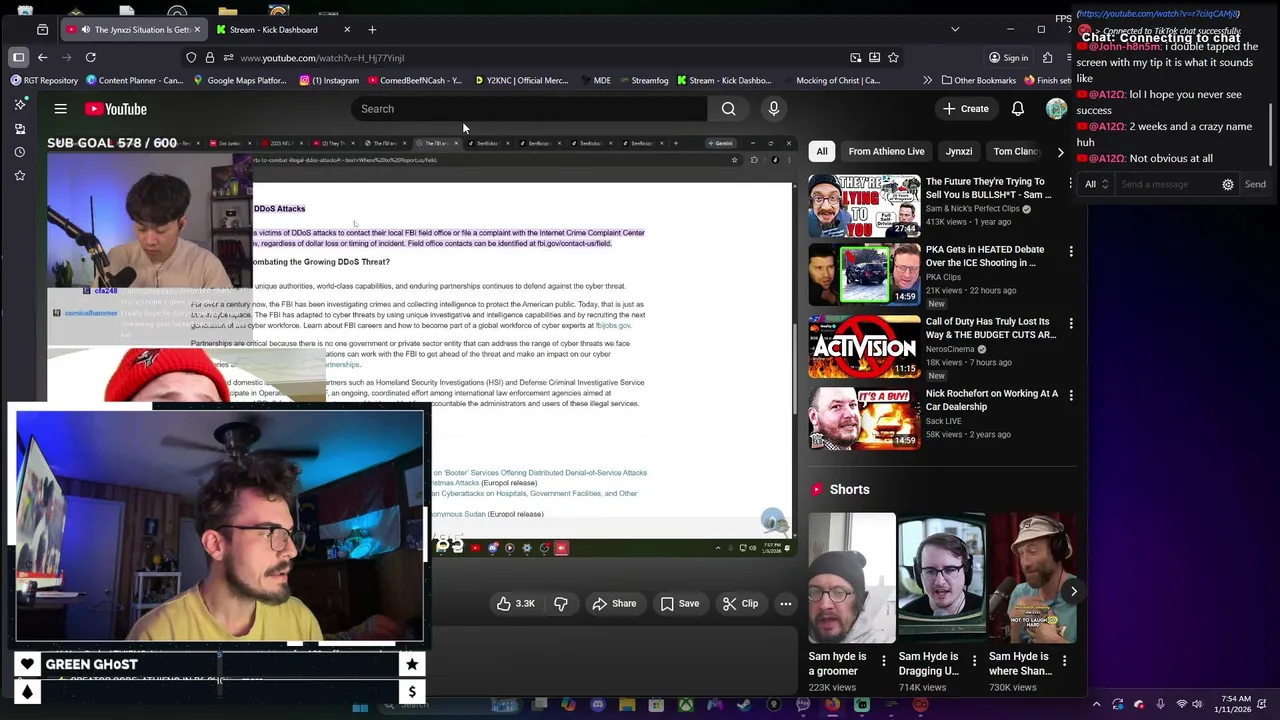Open options menu for Nick Rochefort video
Viewport: 1280px width, 720px height.
[x=1071, y=396]
